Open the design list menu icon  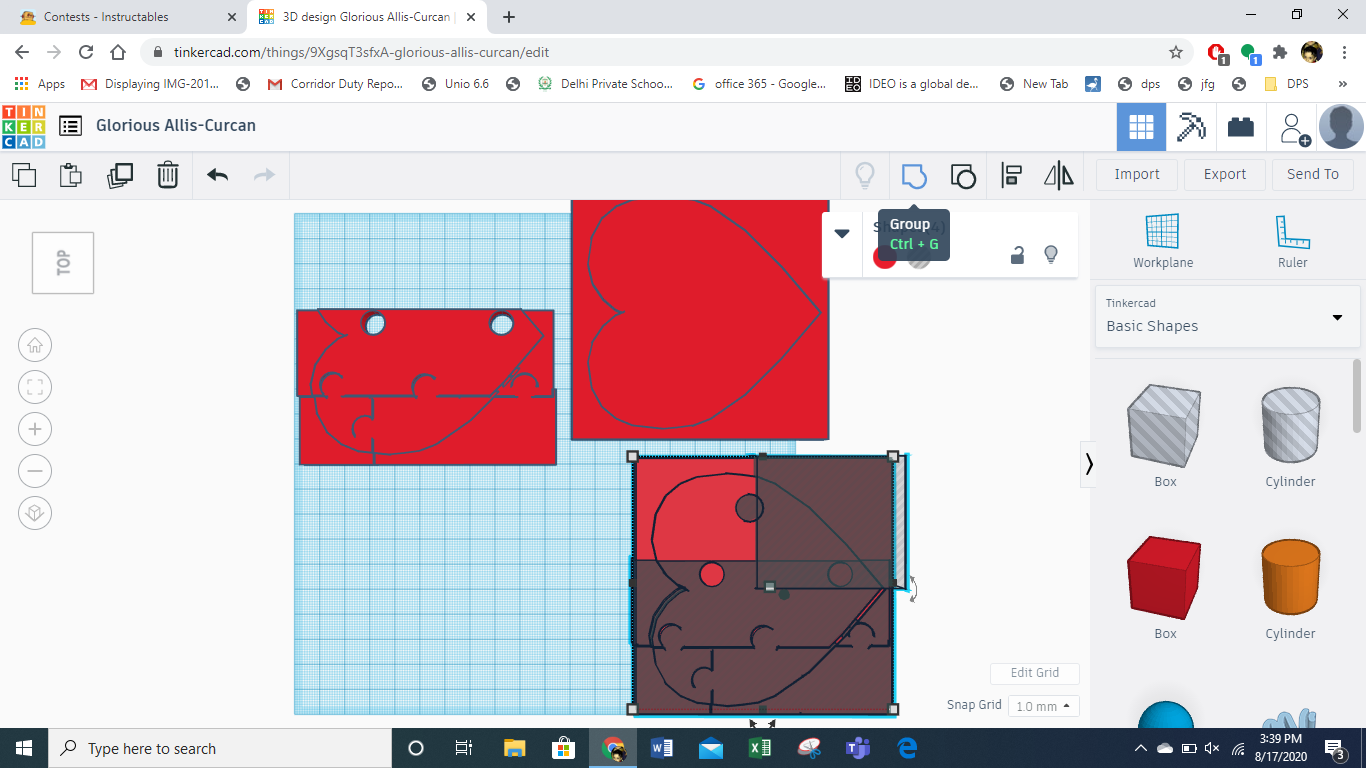pos(71,126)
